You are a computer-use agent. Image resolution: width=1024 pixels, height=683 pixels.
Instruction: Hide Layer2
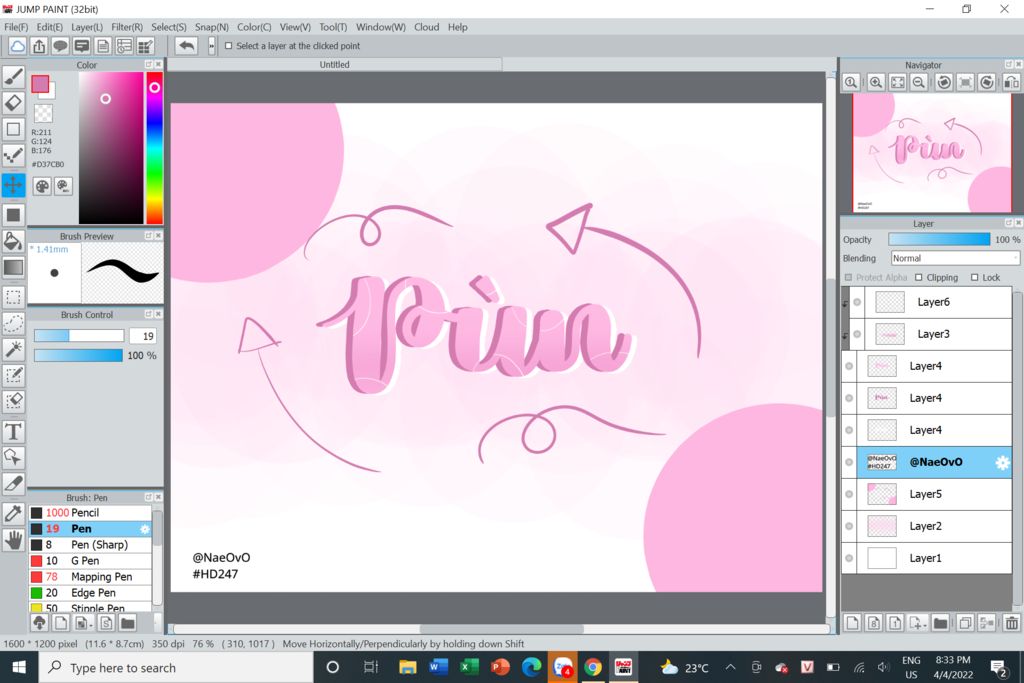(x=849, y=526)
